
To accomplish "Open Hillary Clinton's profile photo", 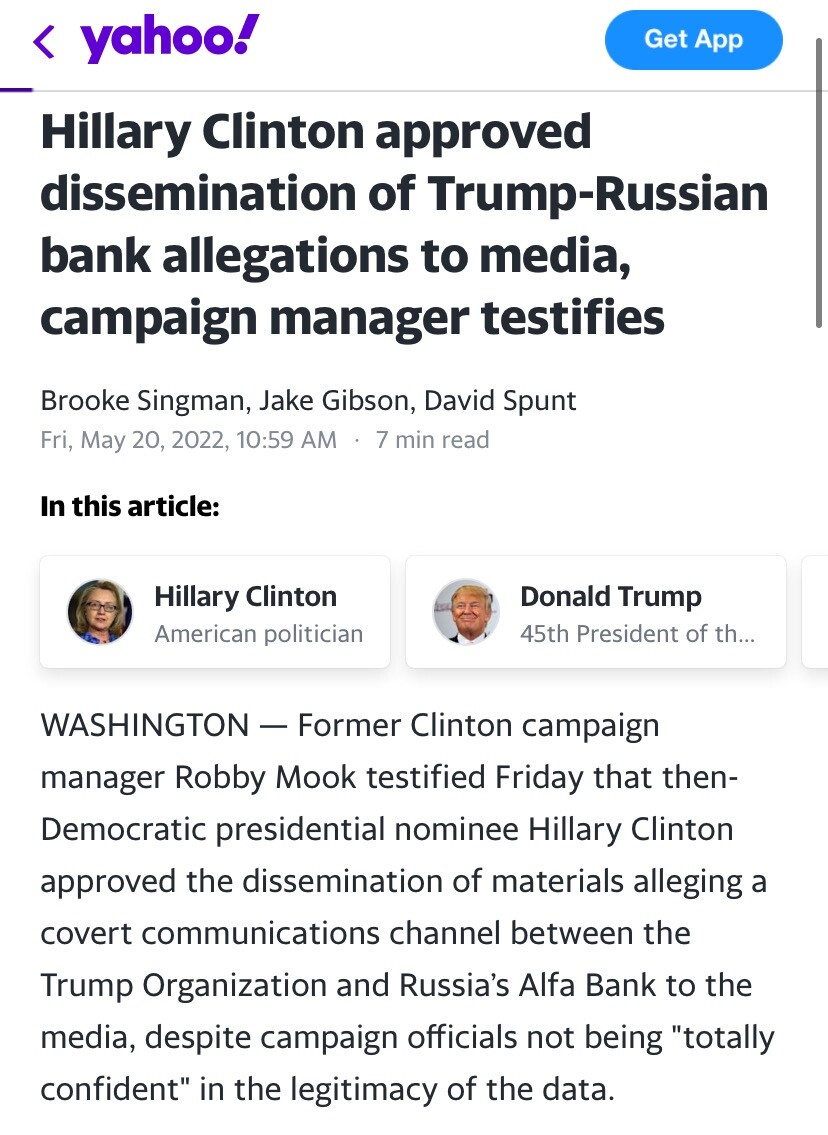I will point(100,611).
